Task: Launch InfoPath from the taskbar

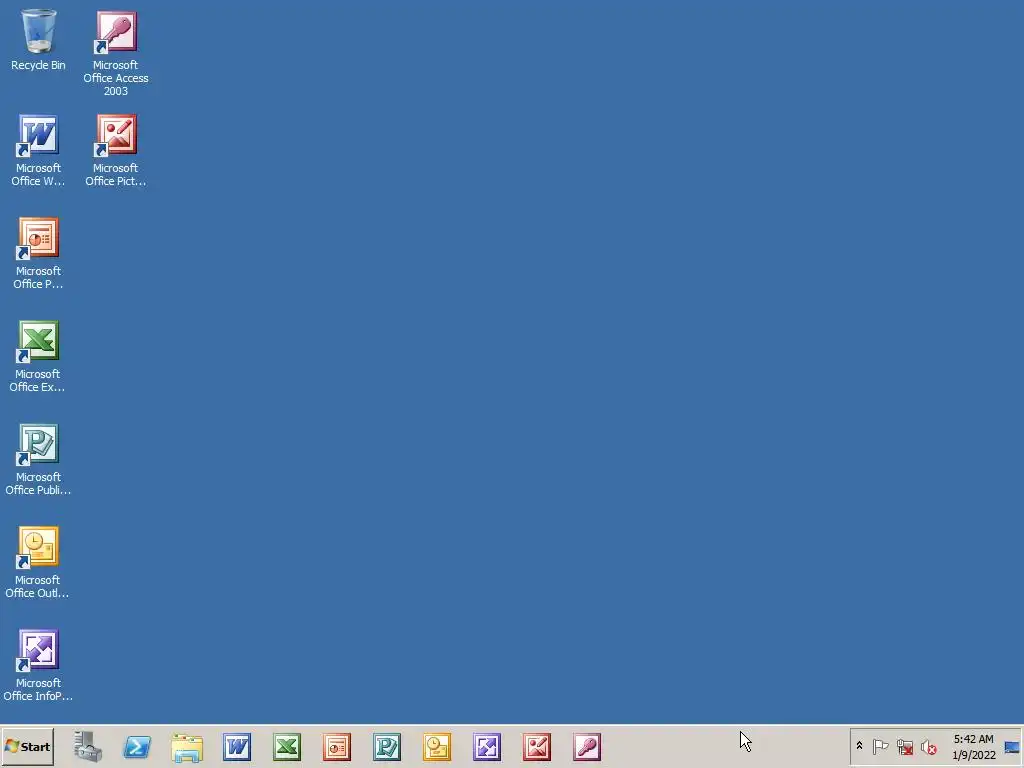Action: coord(487,746)
